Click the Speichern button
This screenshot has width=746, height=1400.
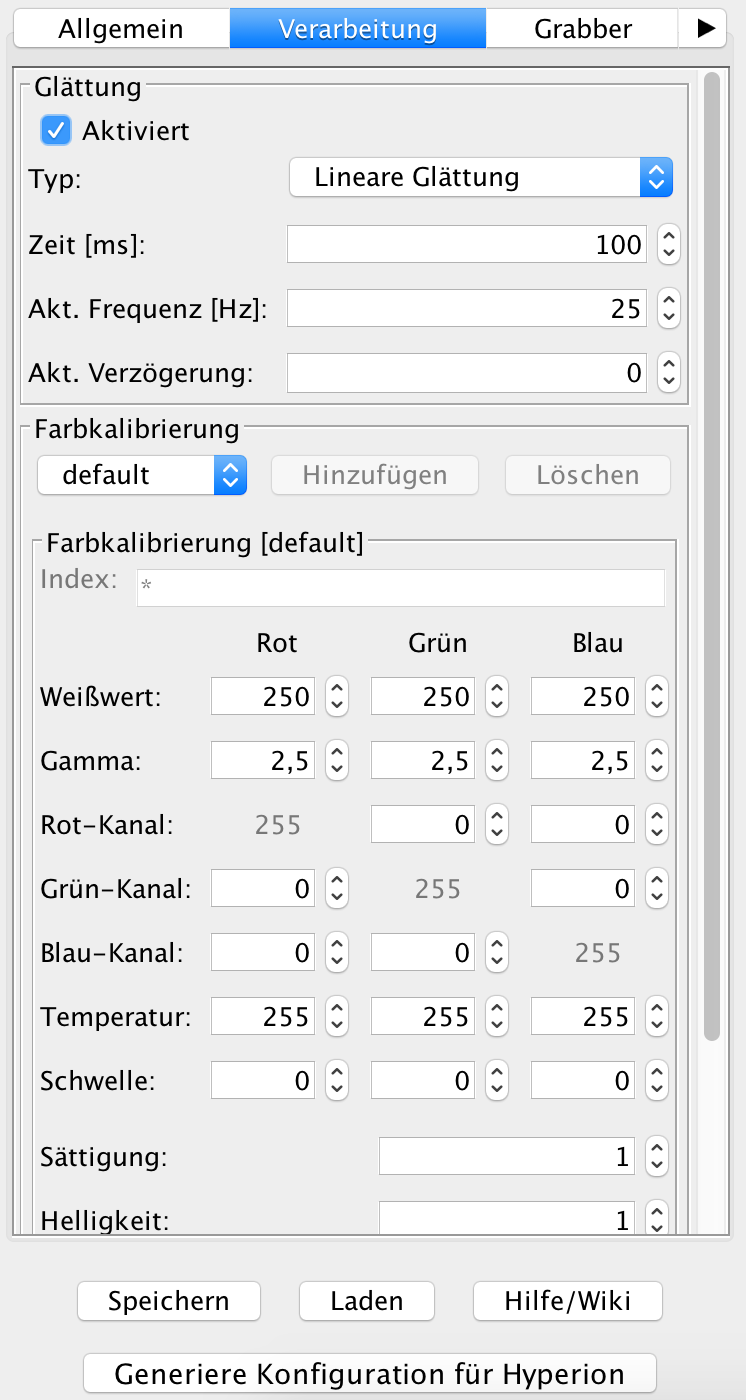tap(169, 1301)
